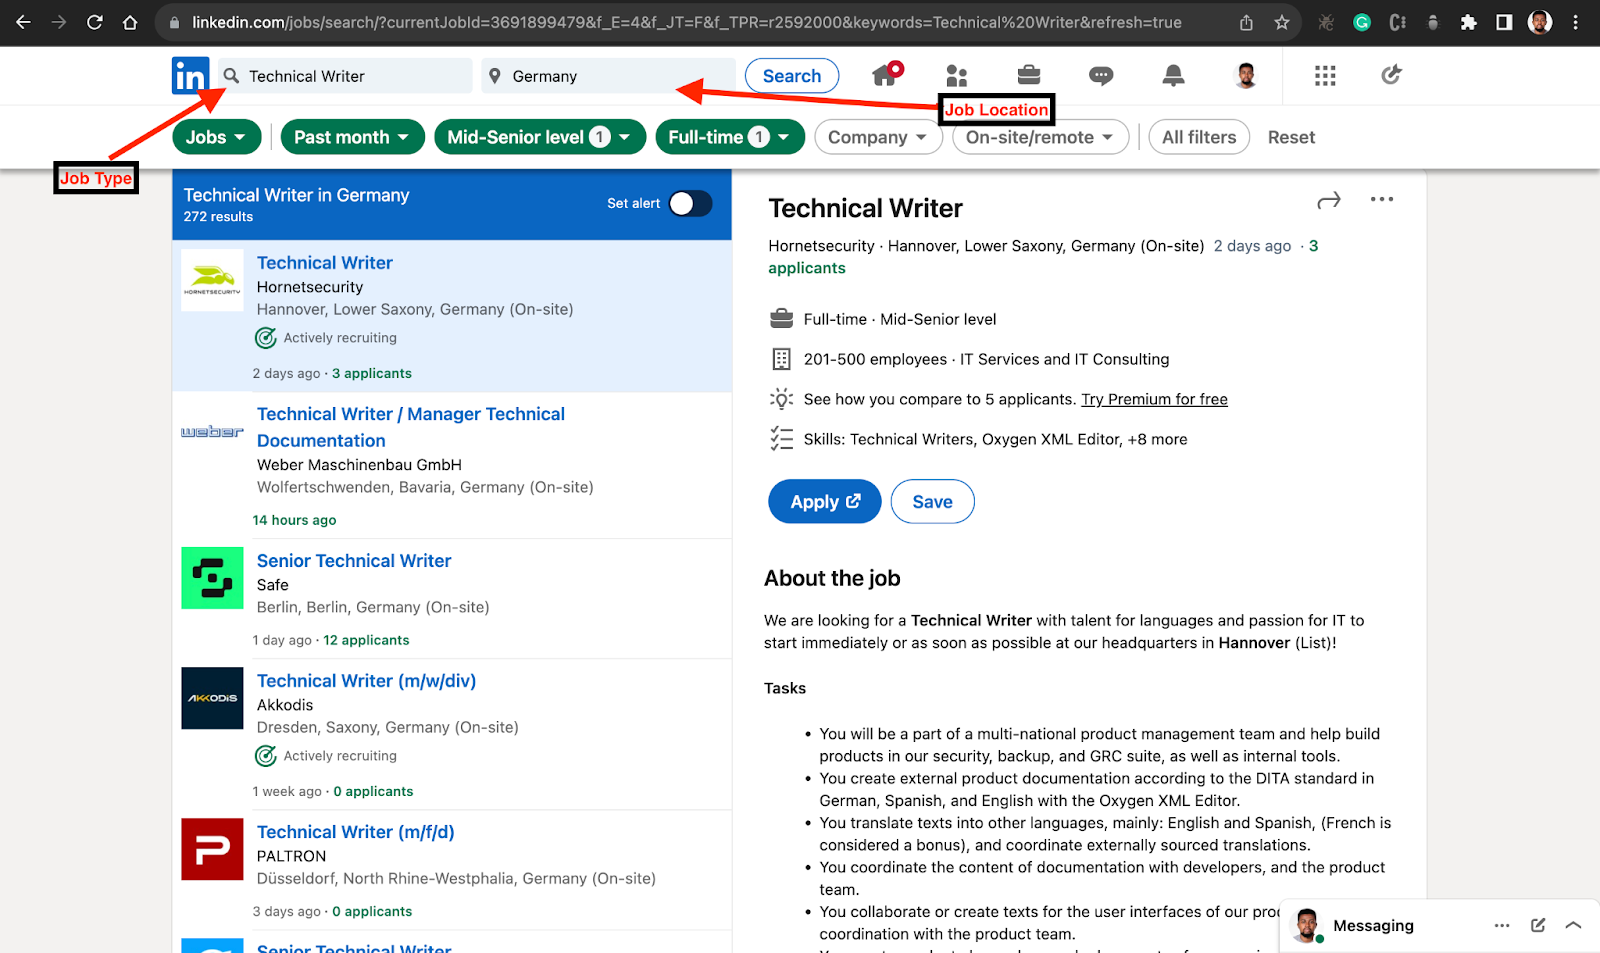Open the Company filter dropdown
Screen dimensions: 1600x953
878,137
